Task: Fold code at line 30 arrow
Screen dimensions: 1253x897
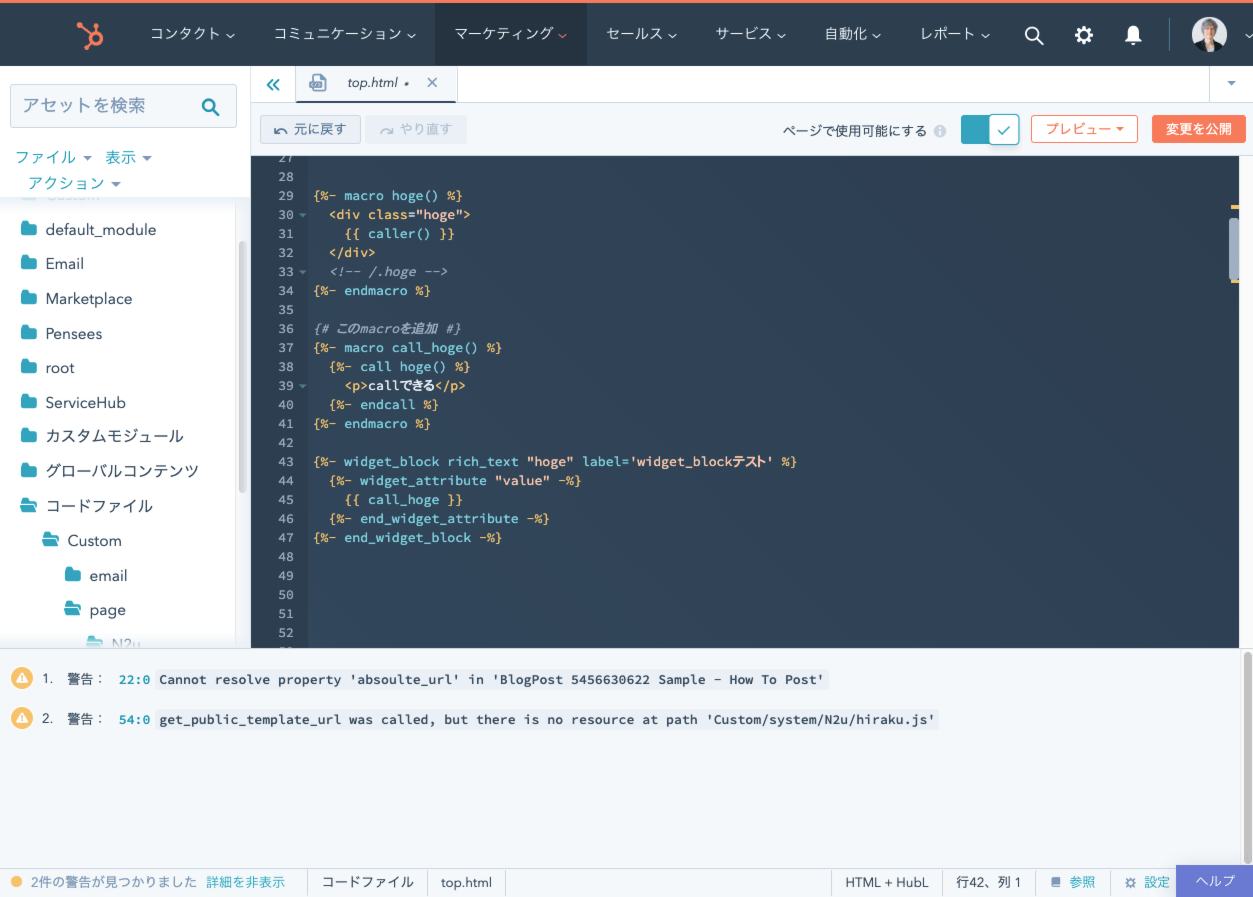Action: tap(303, 215)
